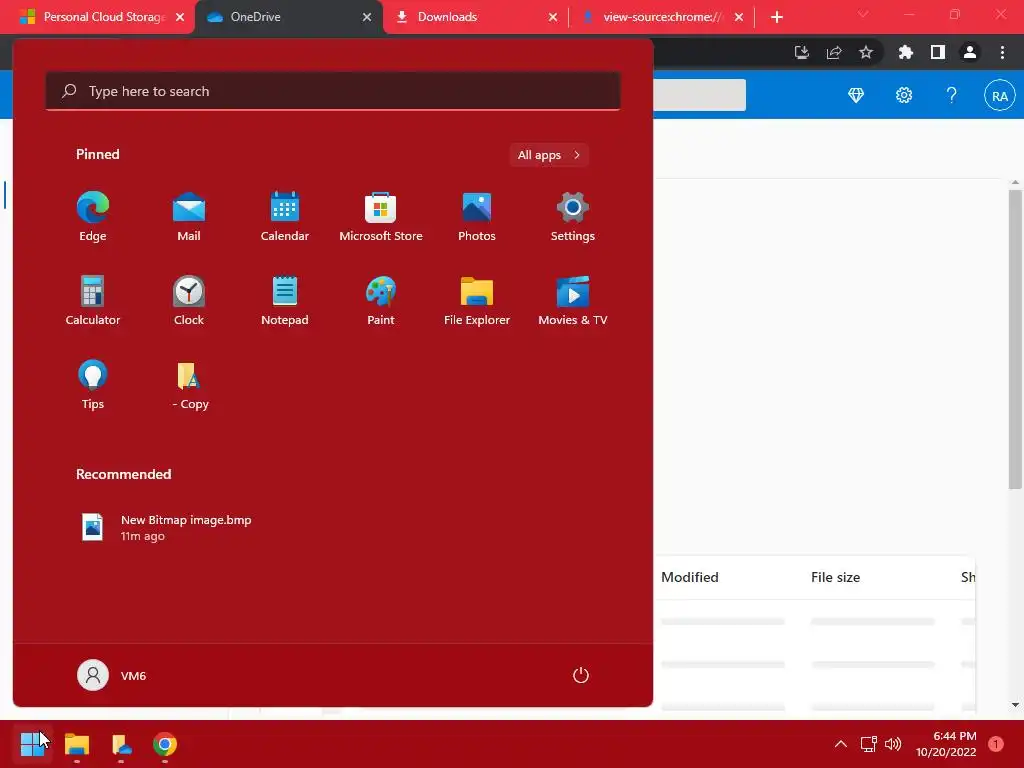Launch the Paint app
Image resolution: width=1024 pixels, height=768 pixels.
click(381, 300)
